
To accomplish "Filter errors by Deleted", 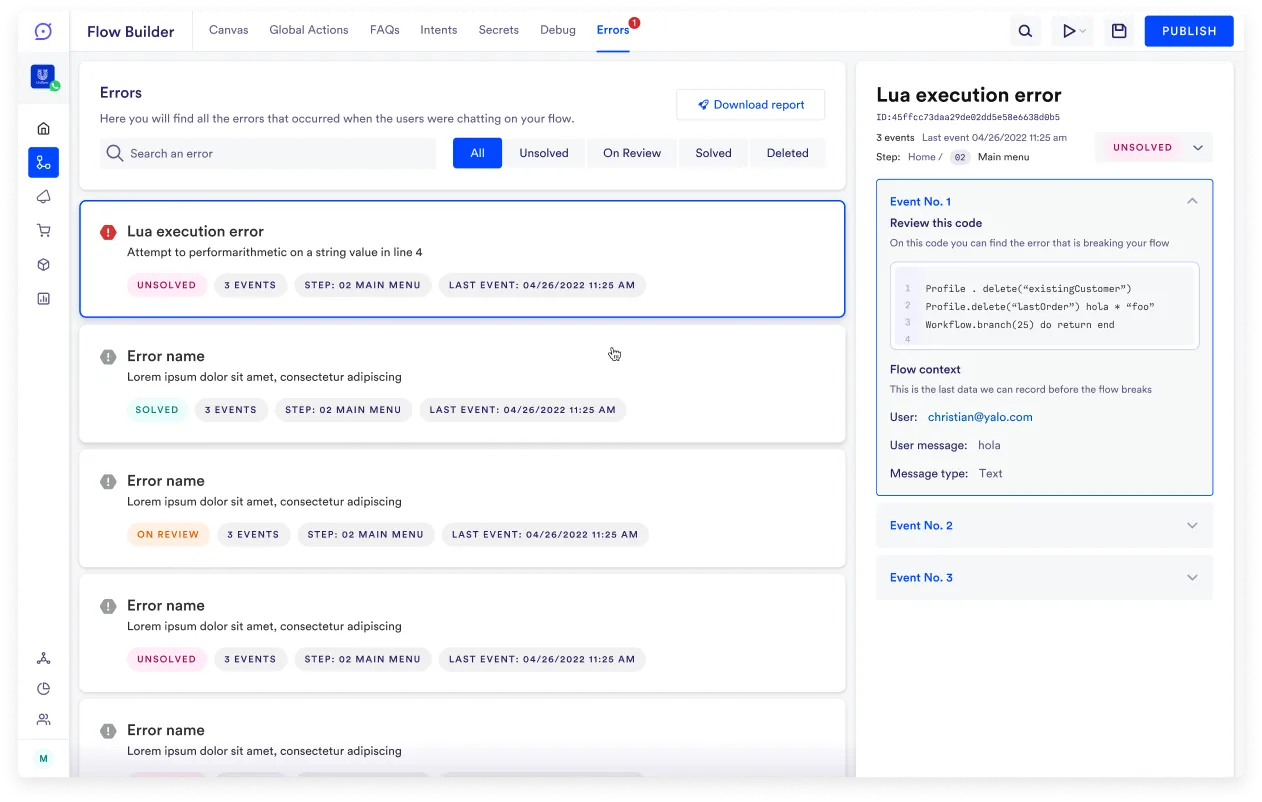I will [788, 153].
